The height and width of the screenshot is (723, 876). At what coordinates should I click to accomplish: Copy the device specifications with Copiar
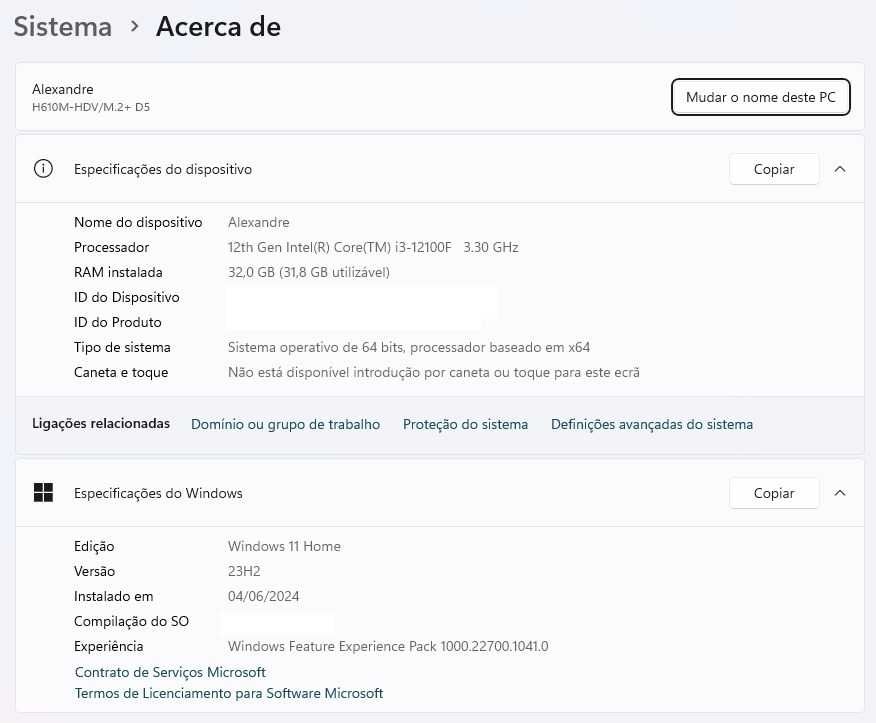(774, 169)
